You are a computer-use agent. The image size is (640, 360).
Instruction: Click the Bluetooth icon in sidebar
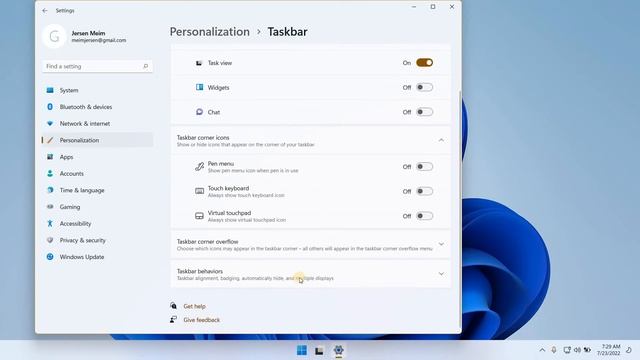click(50, 107)
